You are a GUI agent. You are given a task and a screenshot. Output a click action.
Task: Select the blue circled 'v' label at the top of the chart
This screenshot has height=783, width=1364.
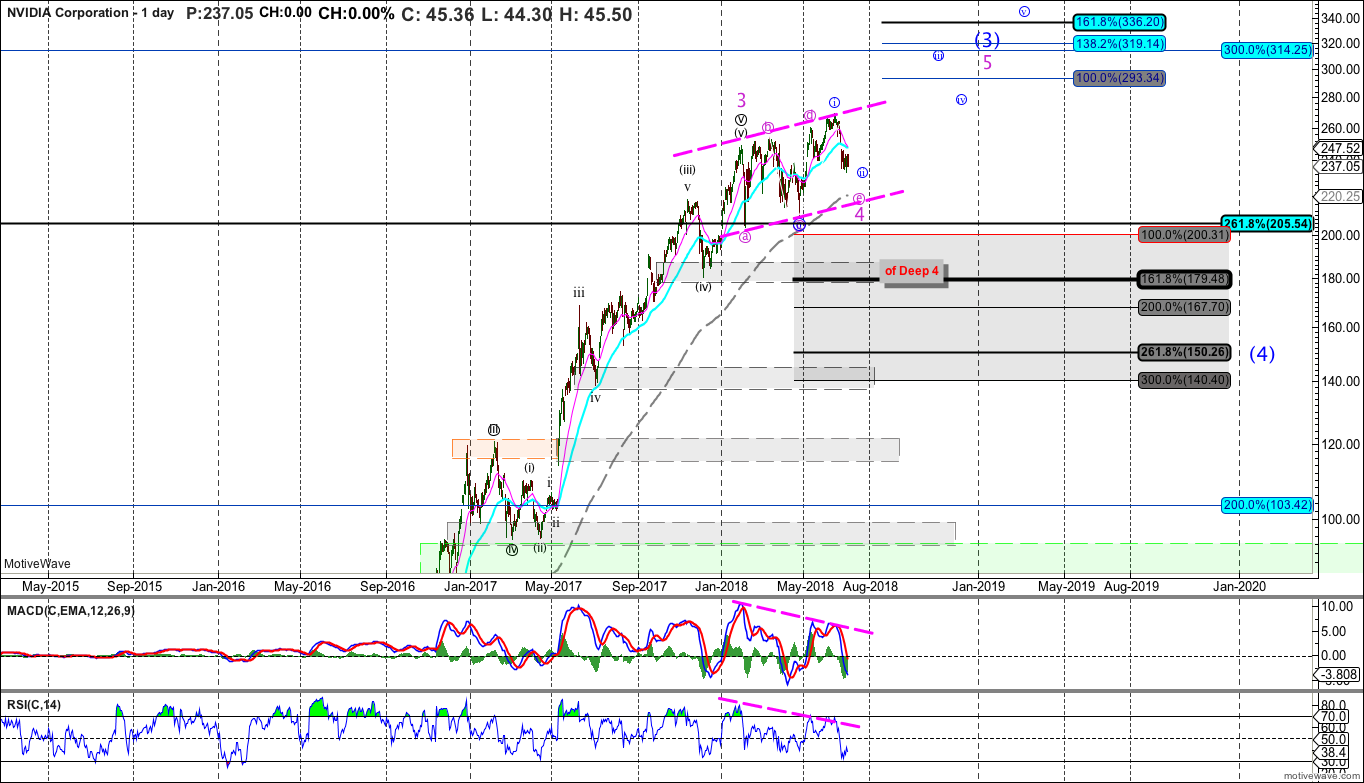tap(1024, 11)
